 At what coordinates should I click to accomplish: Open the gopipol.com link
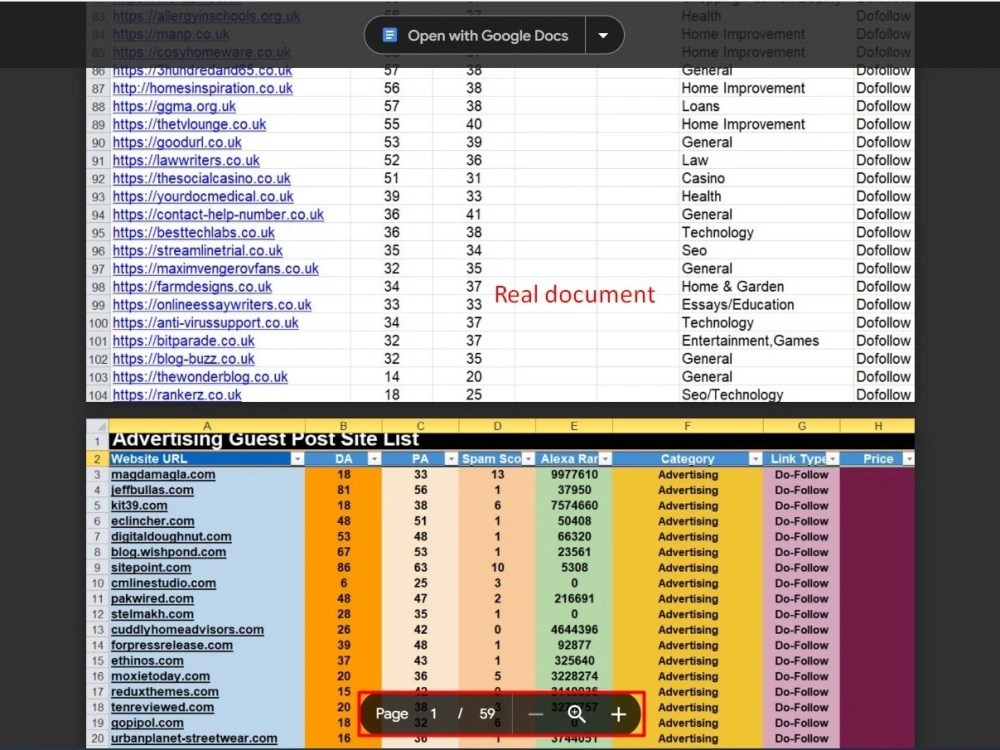point(147,723)
